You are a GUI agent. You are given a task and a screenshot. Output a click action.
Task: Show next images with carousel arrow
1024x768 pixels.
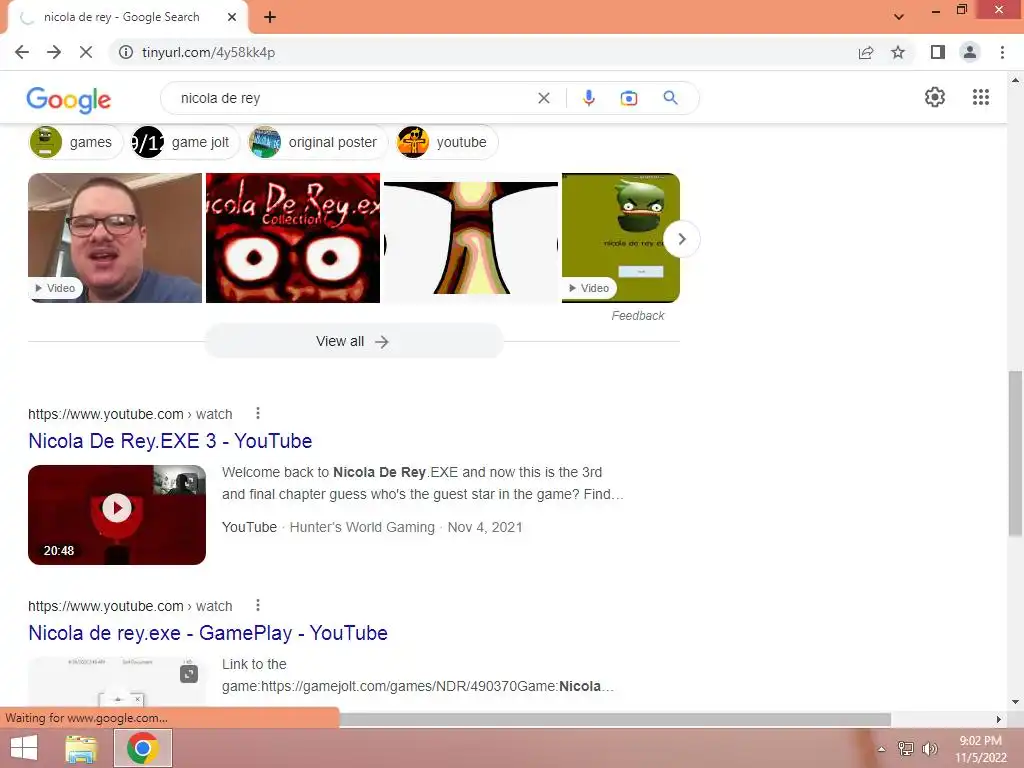click(681, 239)
